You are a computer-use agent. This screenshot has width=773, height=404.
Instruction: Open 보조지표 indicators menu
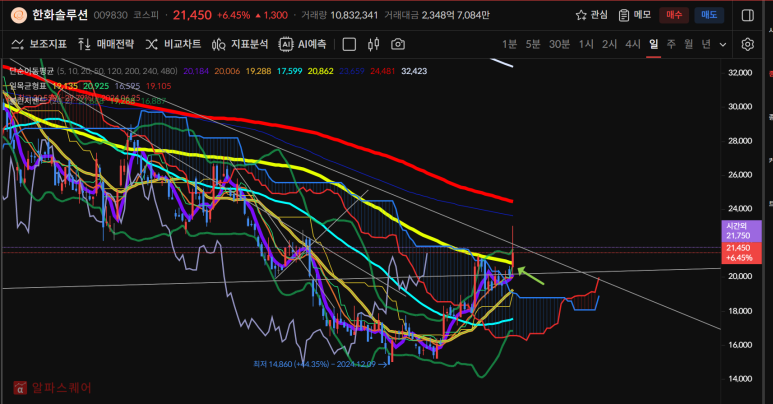(39, 44)
